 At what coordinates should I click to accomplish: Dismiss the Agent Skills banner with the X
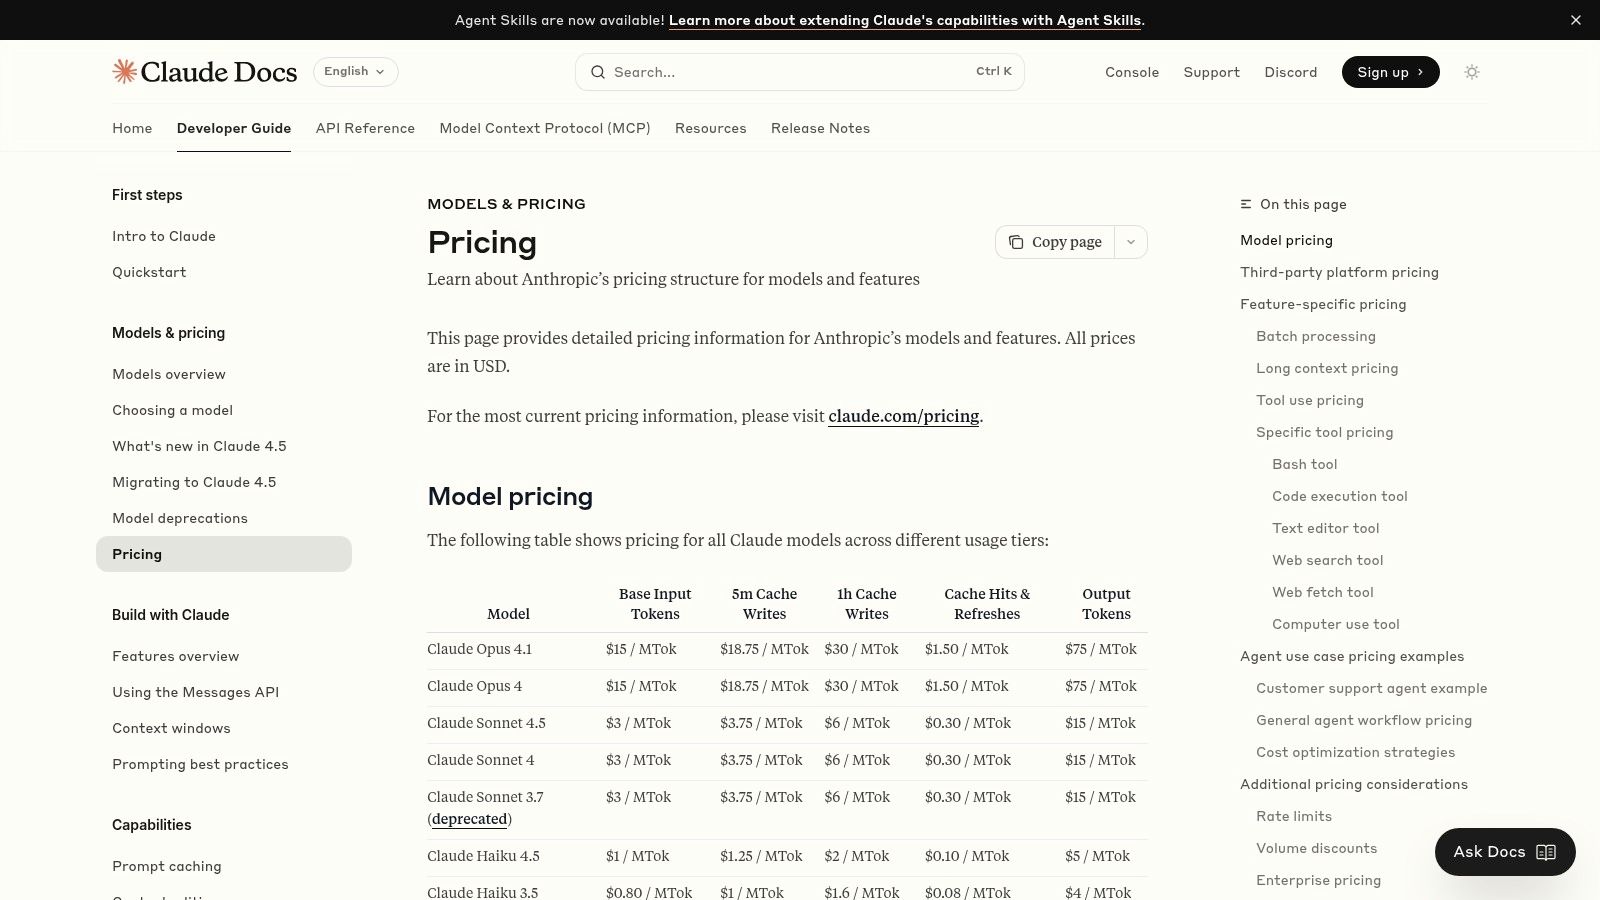click(x=1575, y=19)
